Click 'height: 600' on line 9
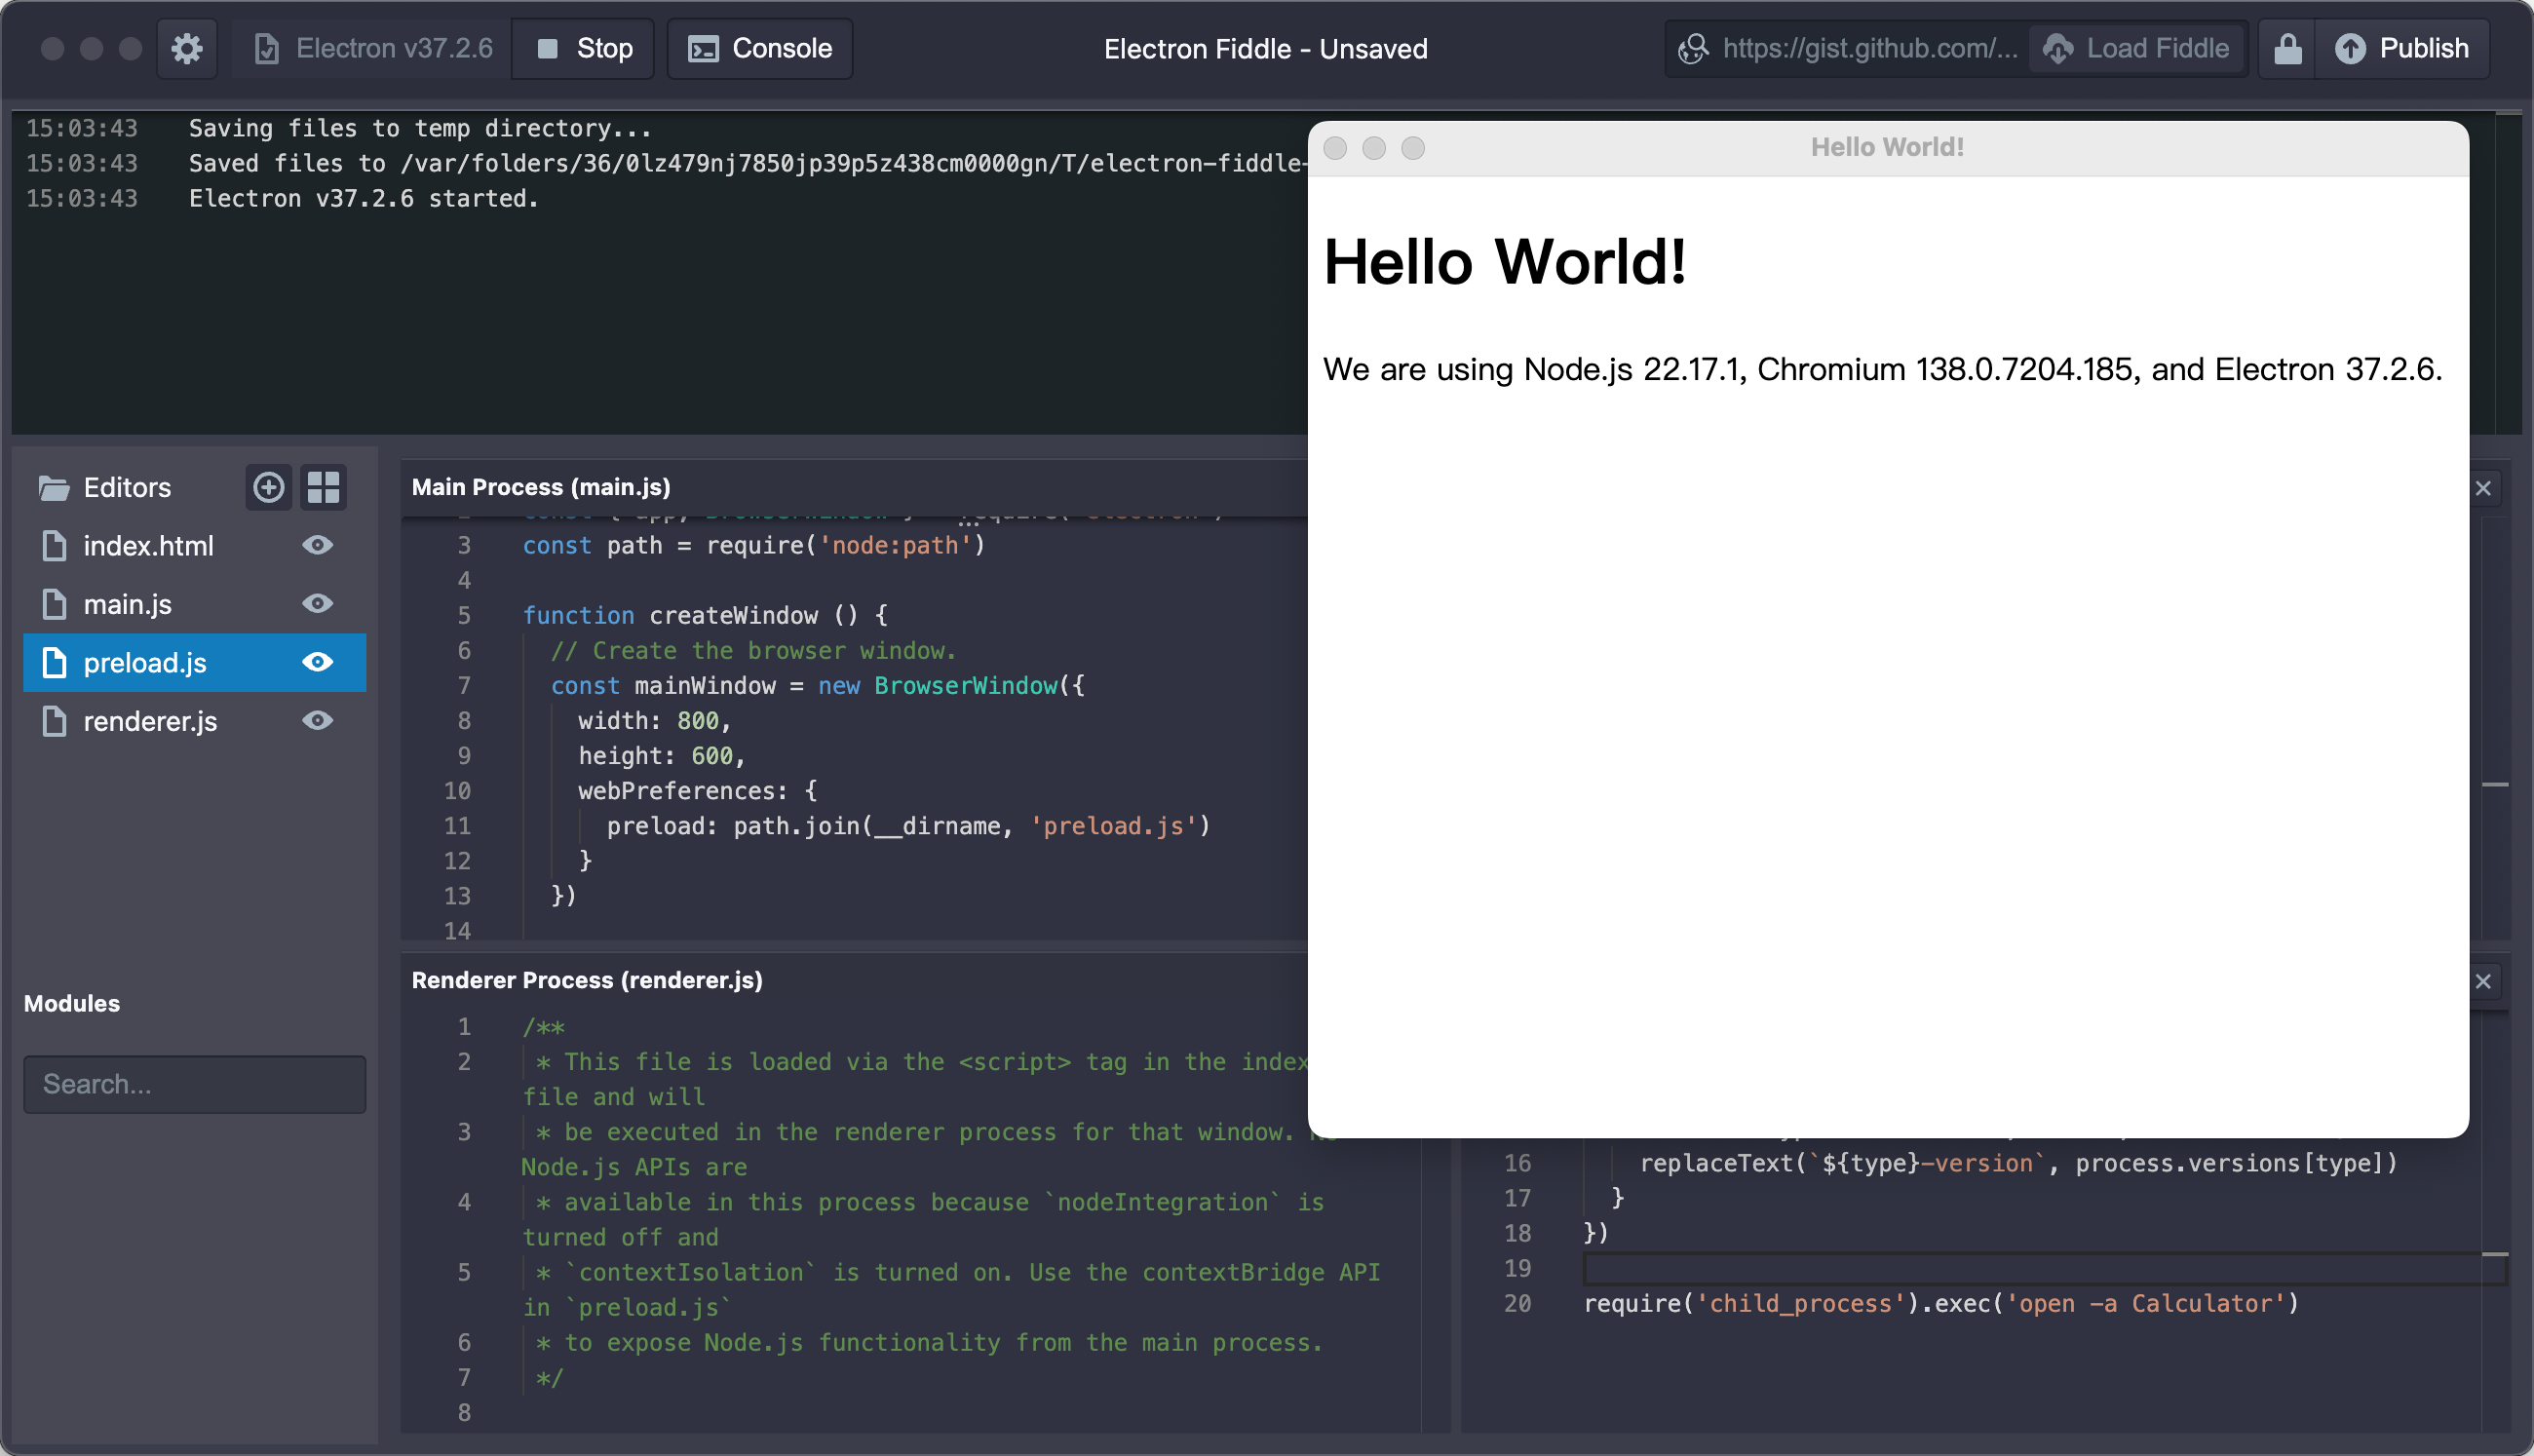Viewport: 2534px width, 1456px height. (661, 756)
